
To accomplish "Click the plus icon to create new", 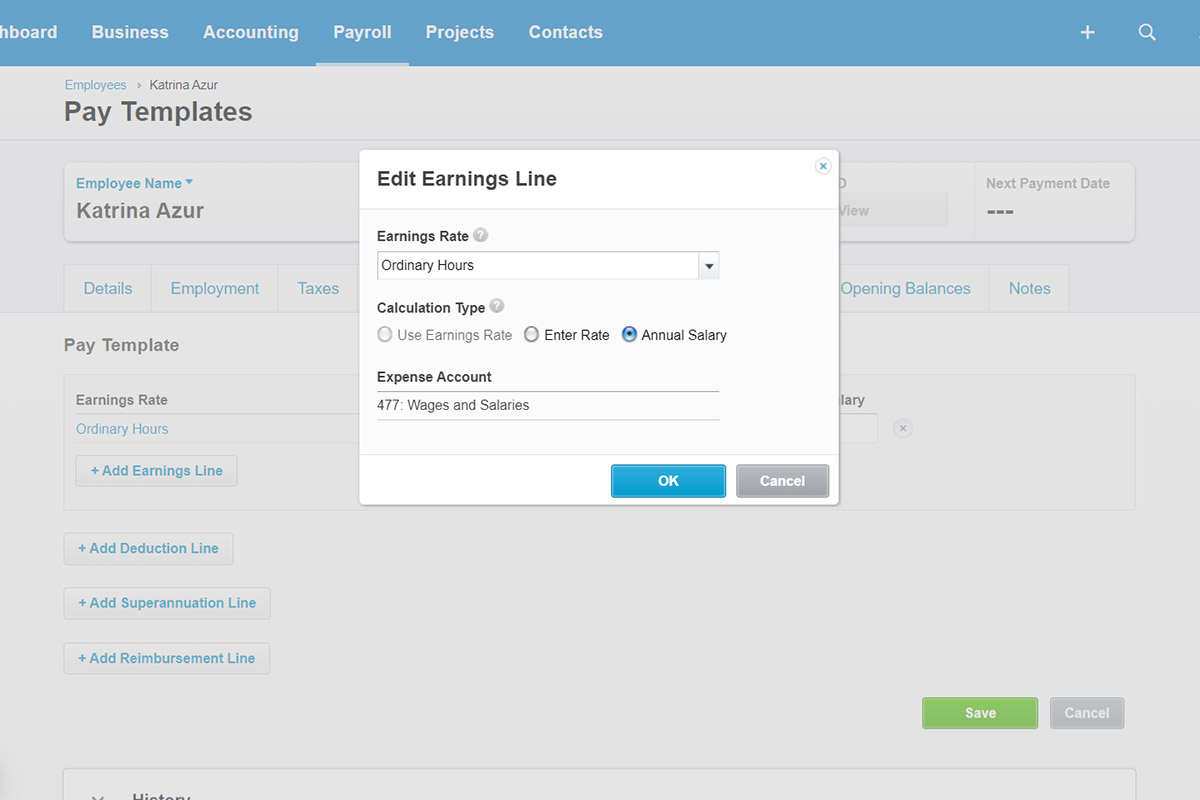I will (x=1087, y=32).
